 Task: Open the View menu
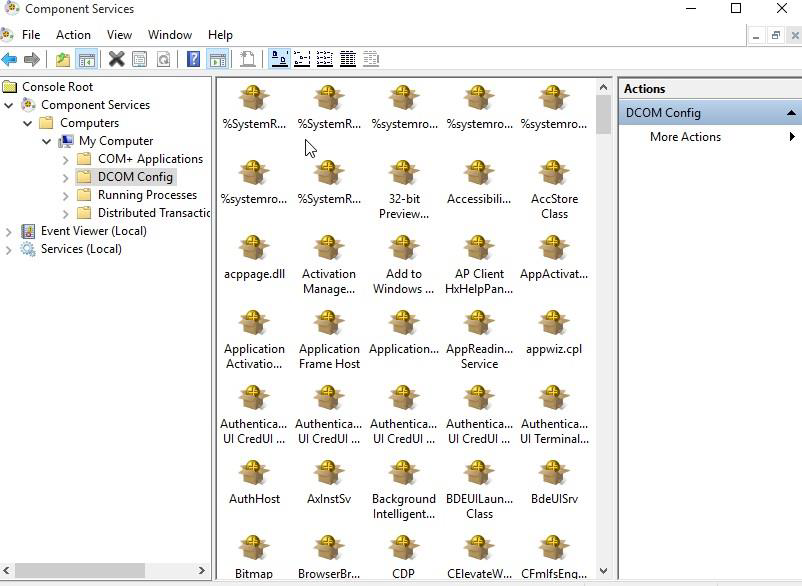click(x=119, y=35)
